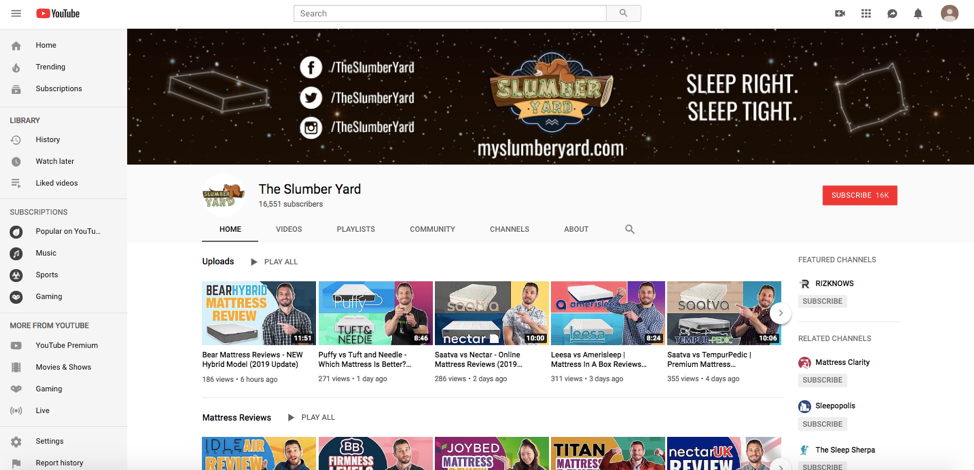
Task: Open Subscriptions in the sidebar
Action: pos(63,89)
